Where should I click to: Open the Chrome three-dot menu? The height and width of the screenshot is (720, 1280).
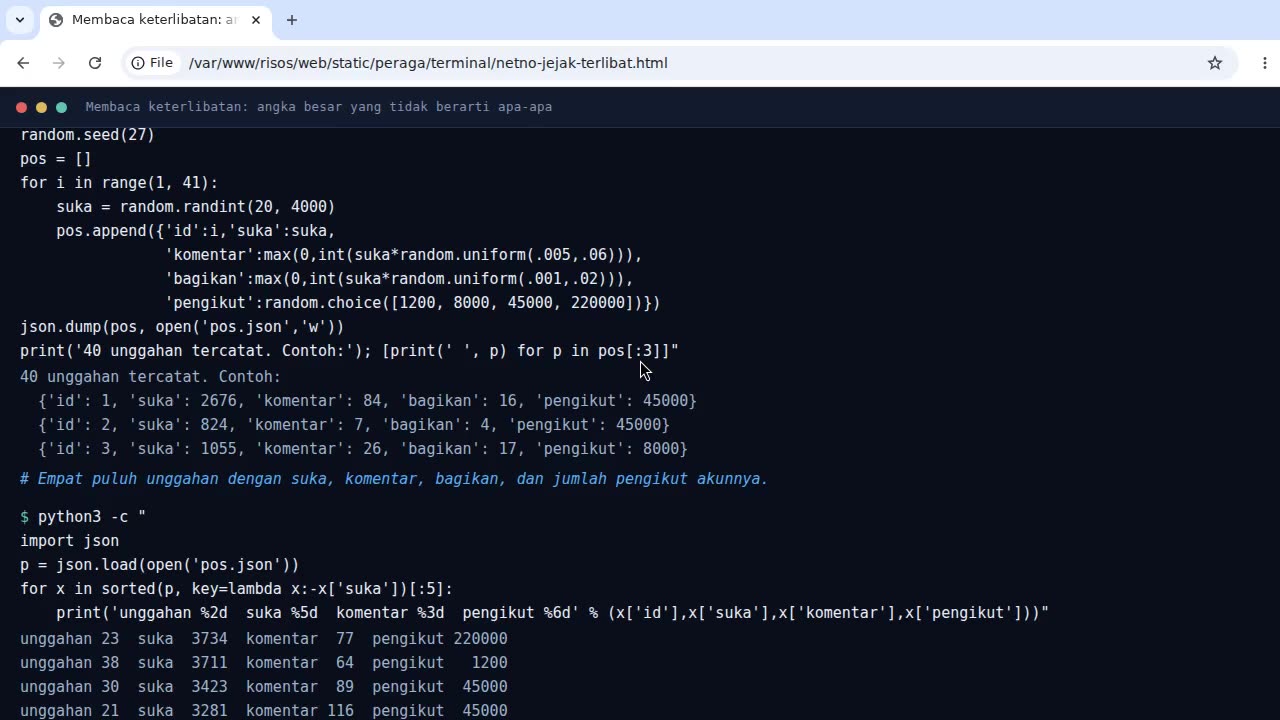click(1265, 63)
